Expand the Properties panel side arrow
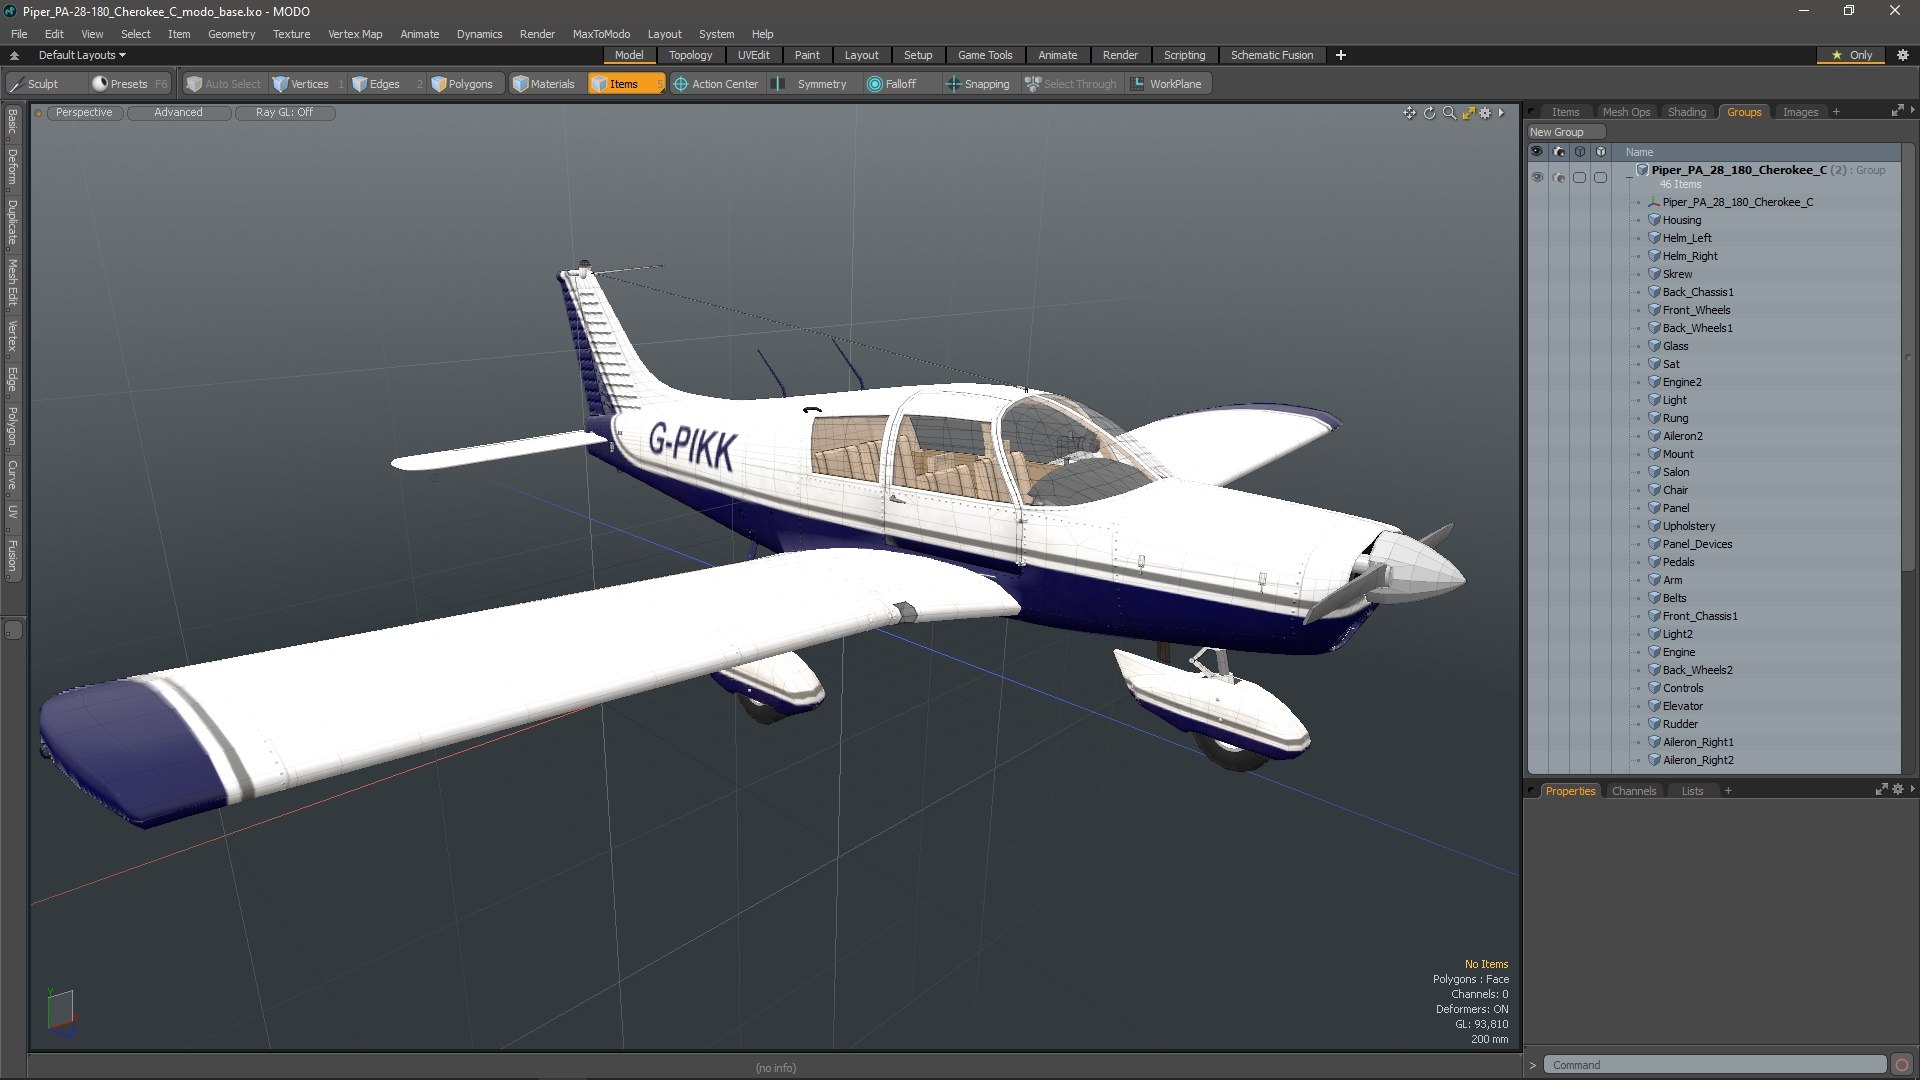This screenshot has width=1920, height=1080. pyautogui.click(x=1912, y=789)
